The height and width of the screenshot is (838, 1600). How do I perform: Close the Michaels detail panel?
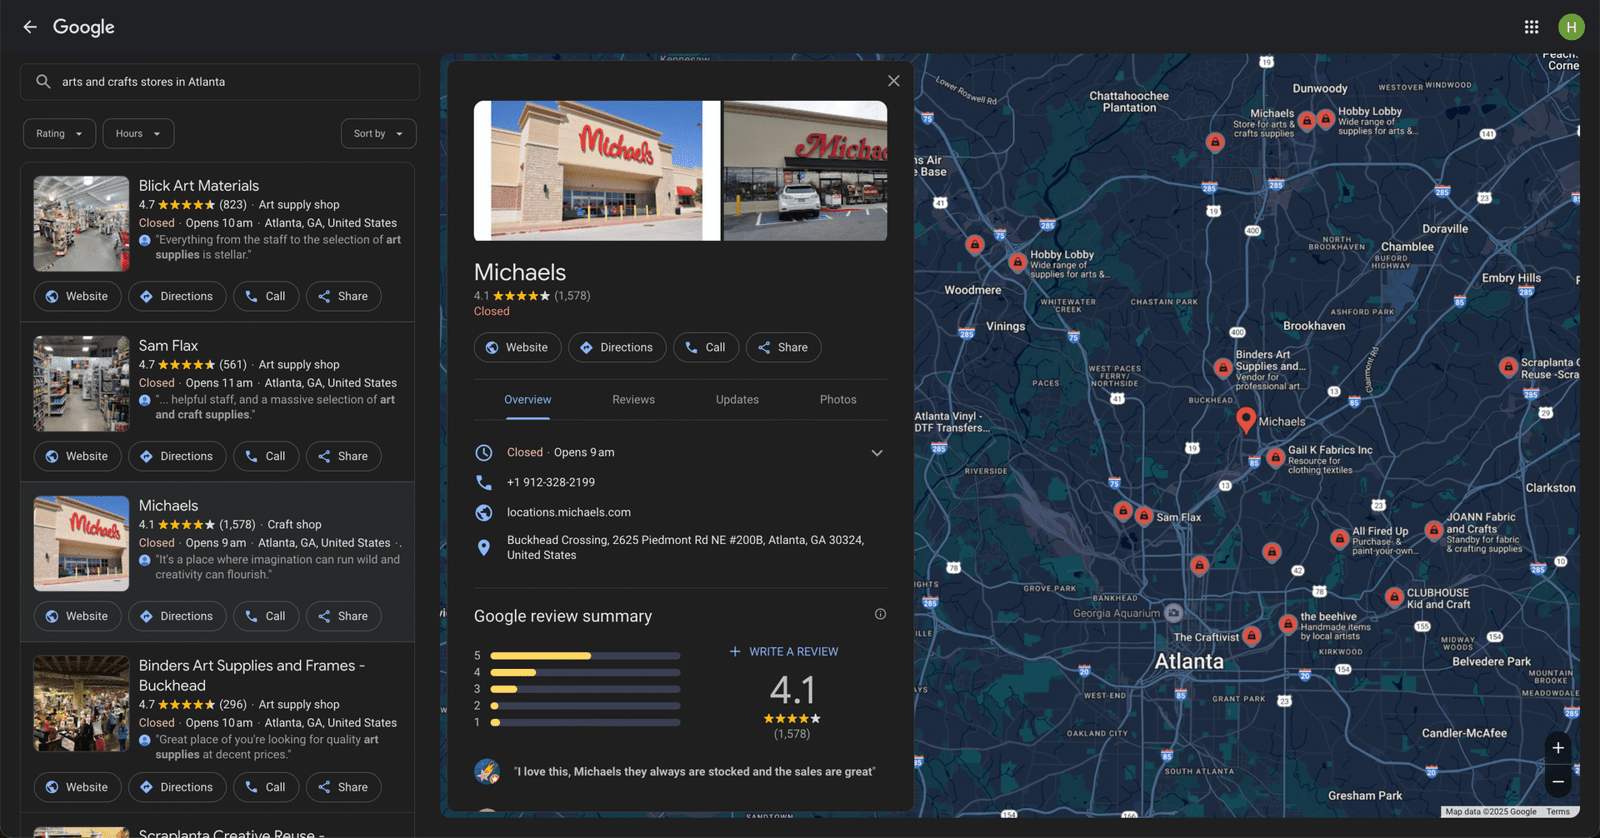point(894,81)
